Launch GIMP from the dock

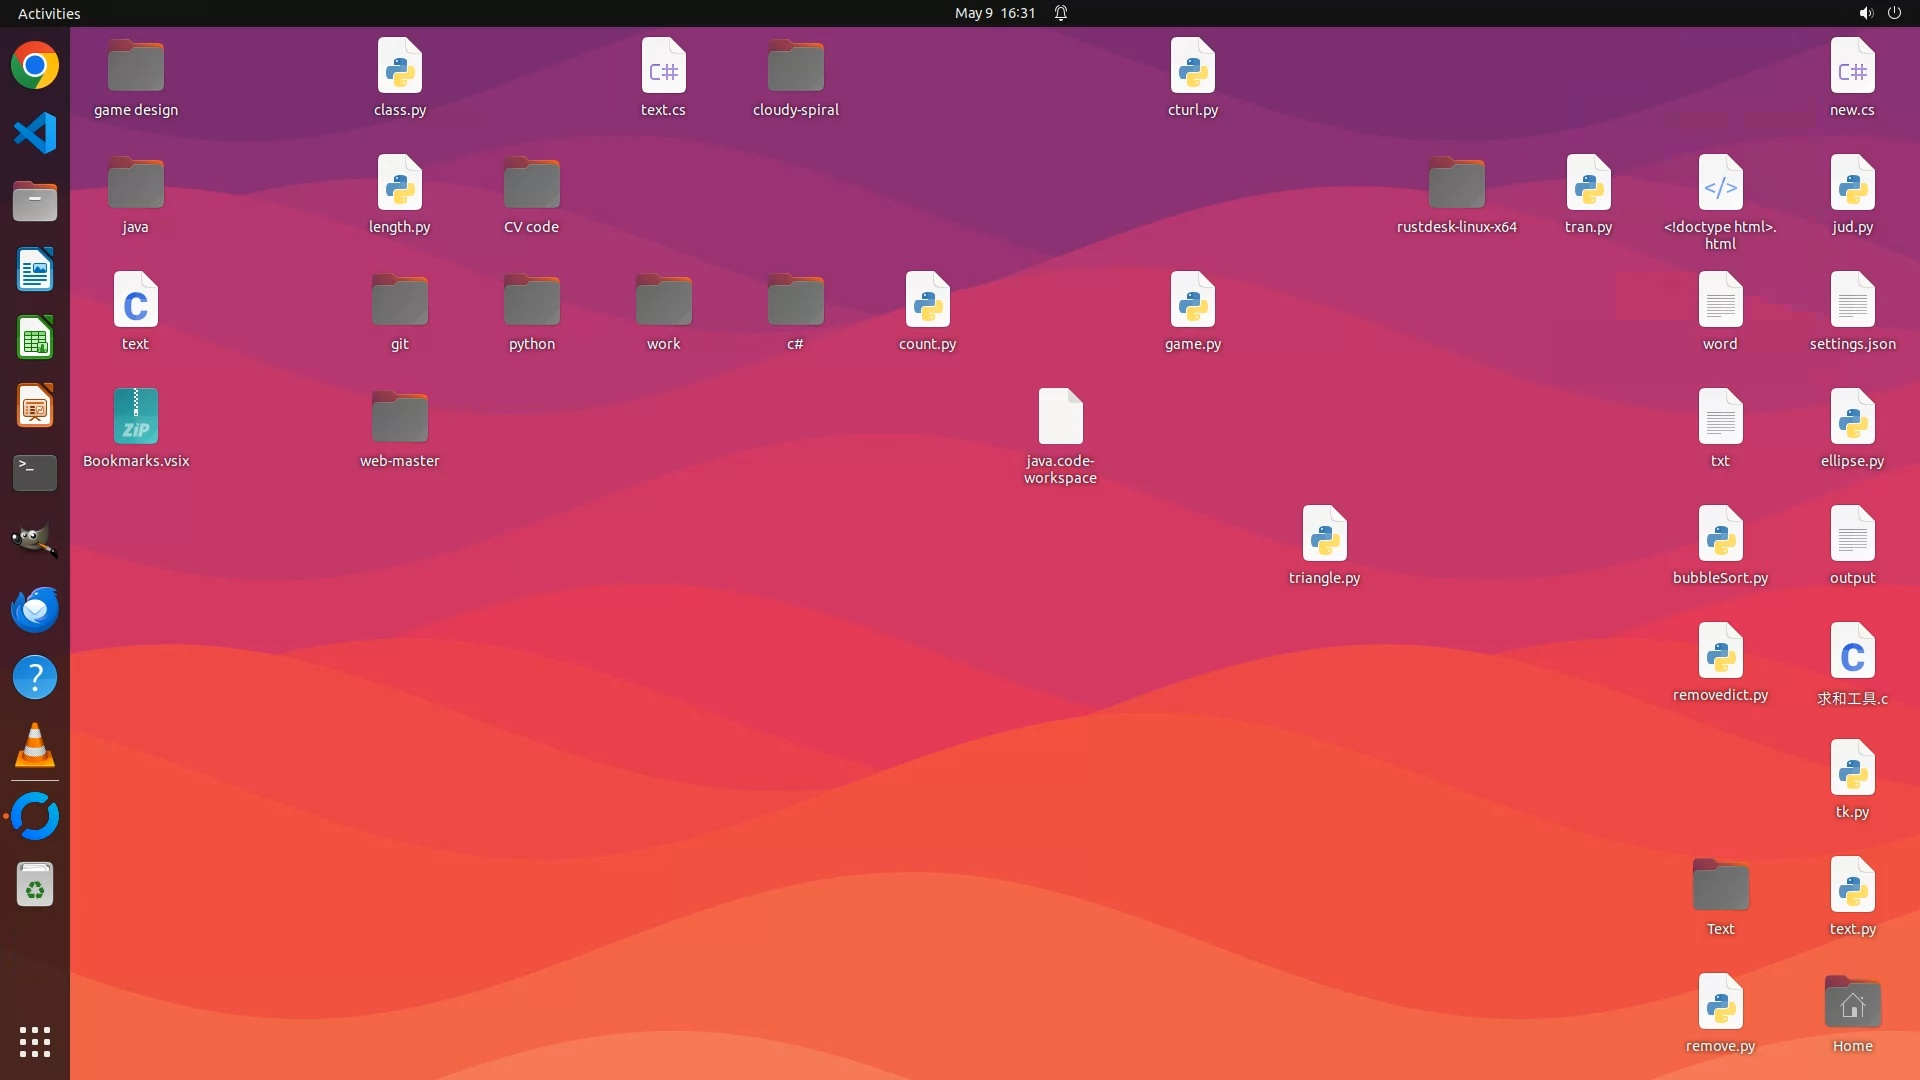tap(35, 540)
